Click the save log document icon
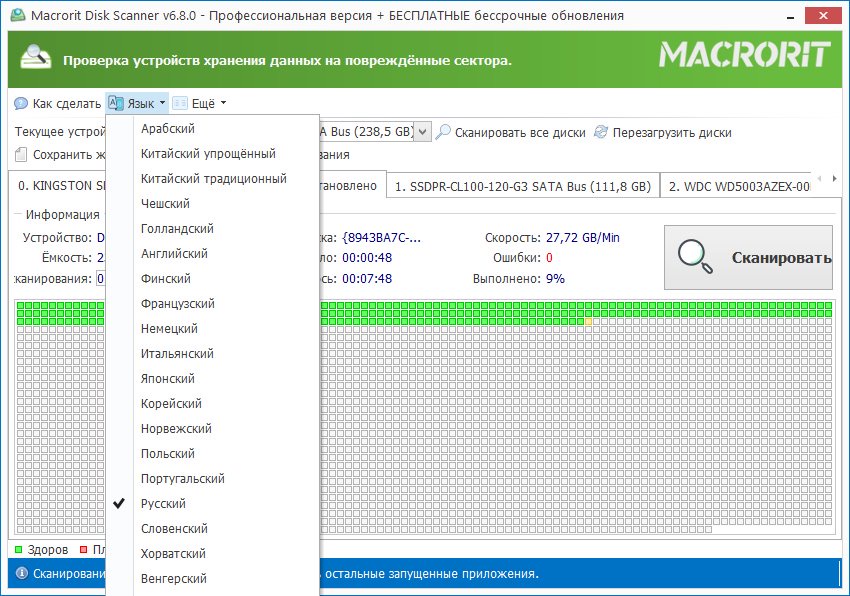 point(21,155)
